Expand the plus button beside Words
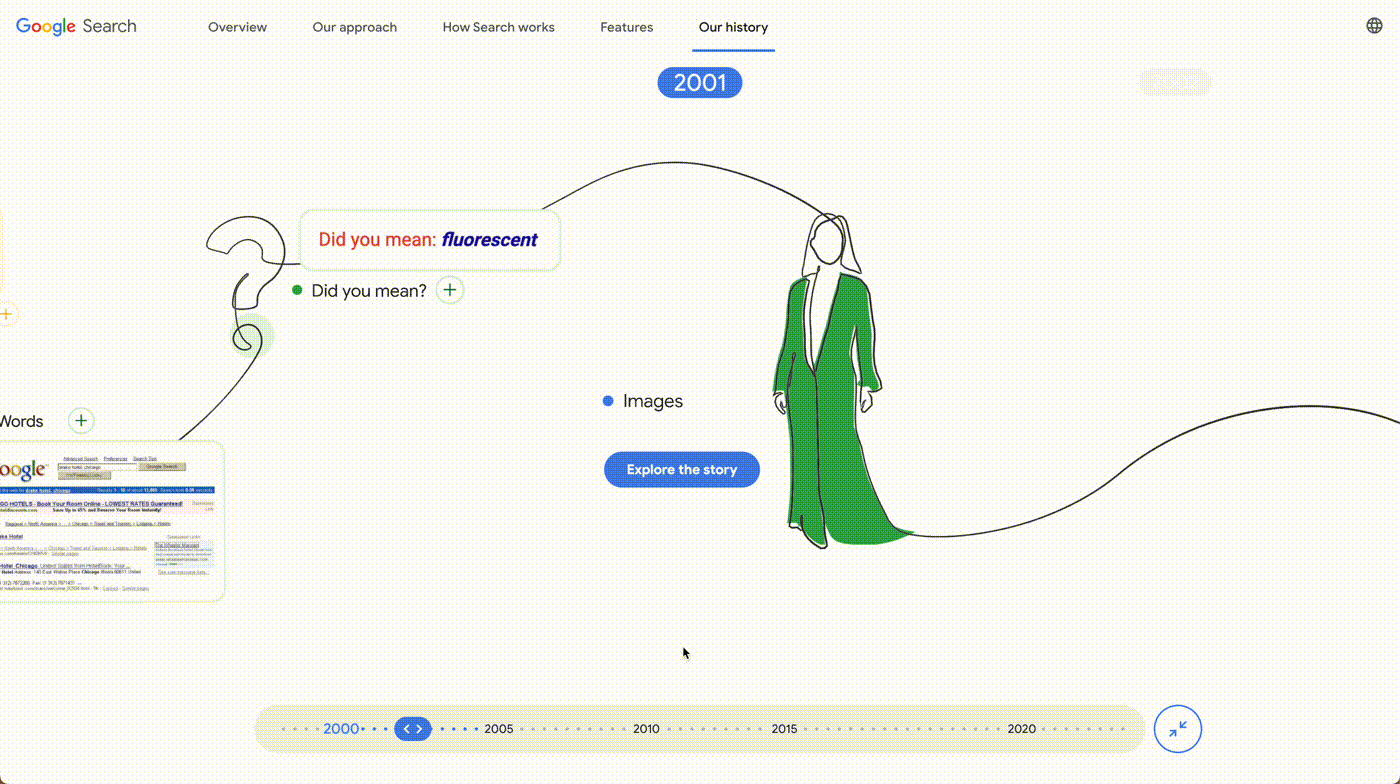This screenshot has width=1400, height=784. coord(81,421)
